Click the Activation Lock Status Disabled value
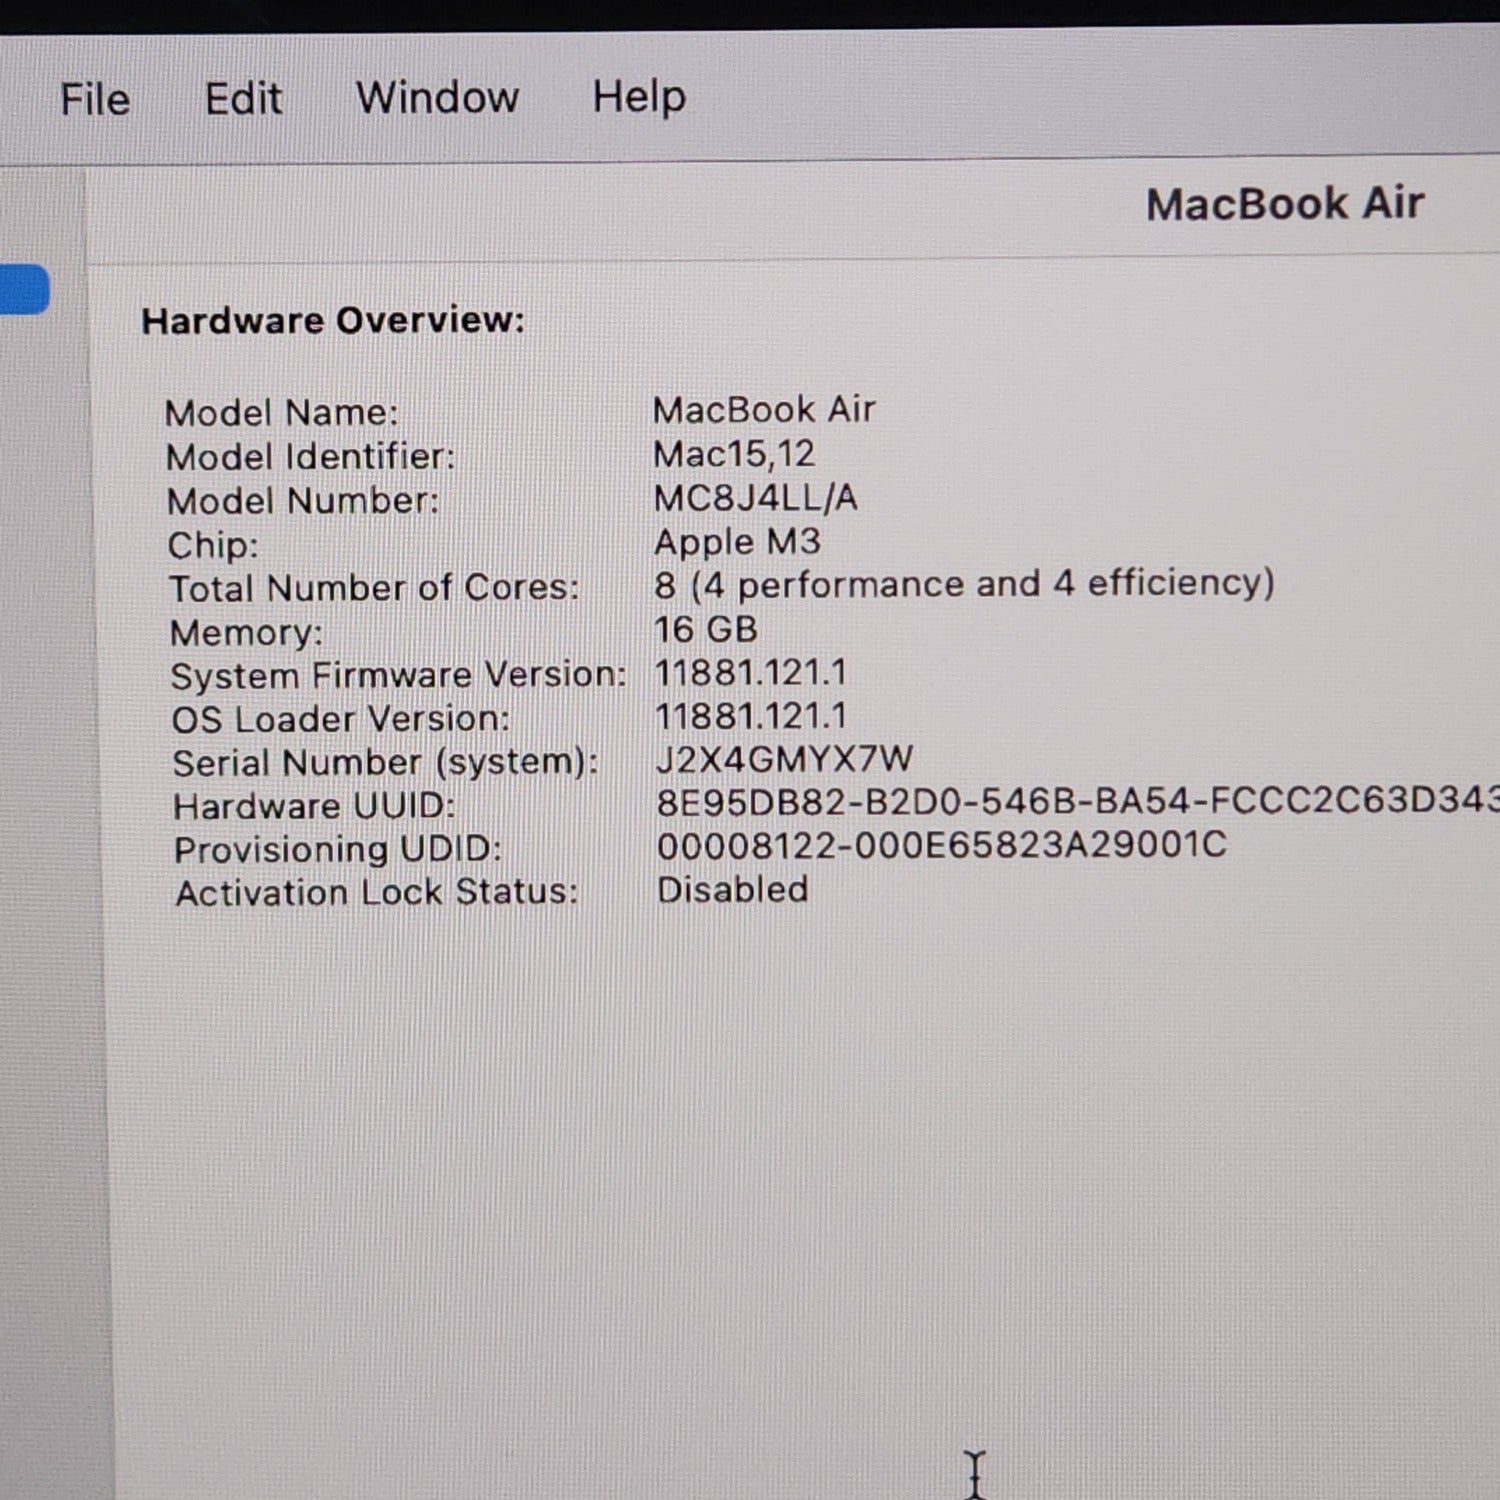 [x=732, y=890]
